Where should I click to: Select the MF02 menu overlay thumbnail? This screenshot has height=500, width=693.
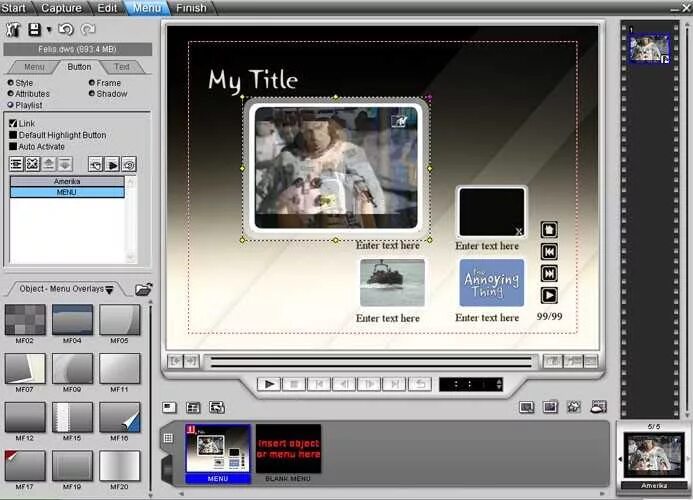(x=25, y=320)
